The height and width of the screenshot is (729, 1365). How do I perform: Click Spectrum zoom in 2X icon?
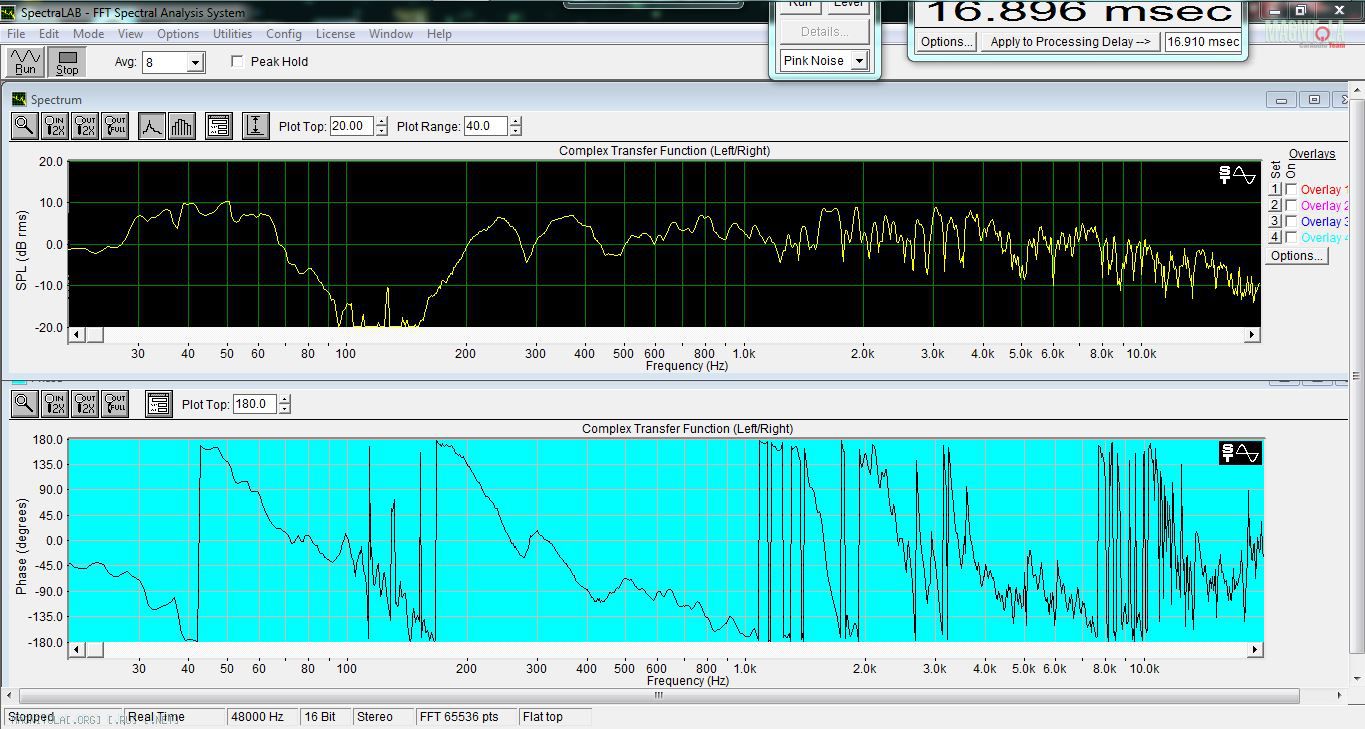[x=55, y=126]
